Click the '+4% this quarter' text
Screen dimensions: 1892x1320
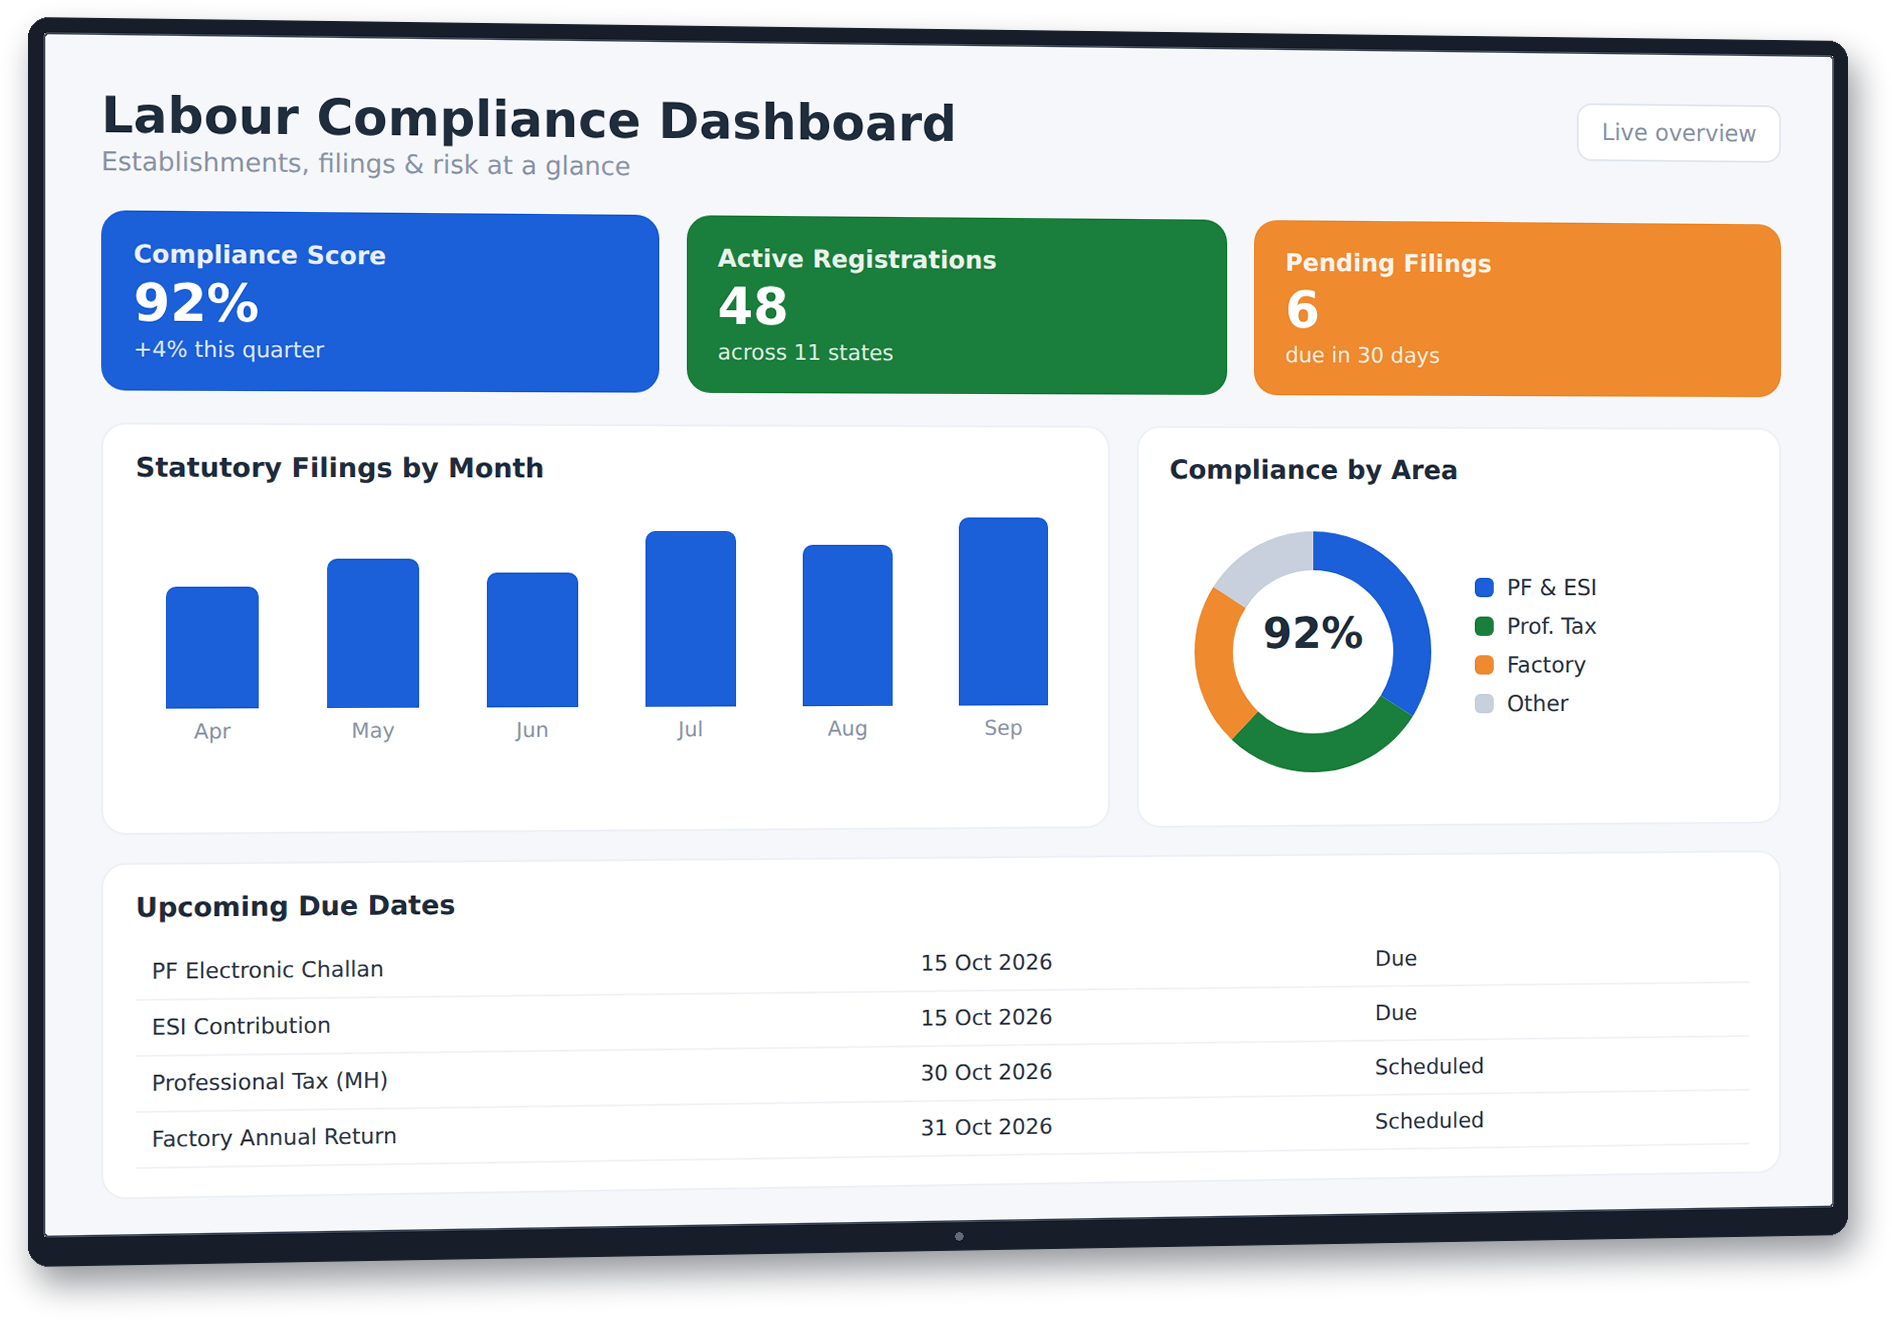[x=229, y=350]
